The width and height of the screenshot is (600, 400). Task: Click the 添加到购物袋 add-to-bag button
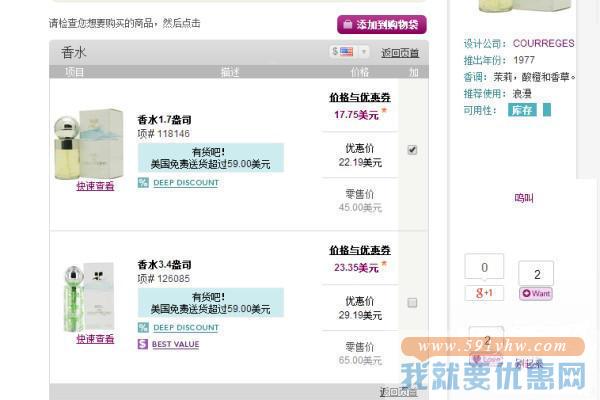[382, 24]
